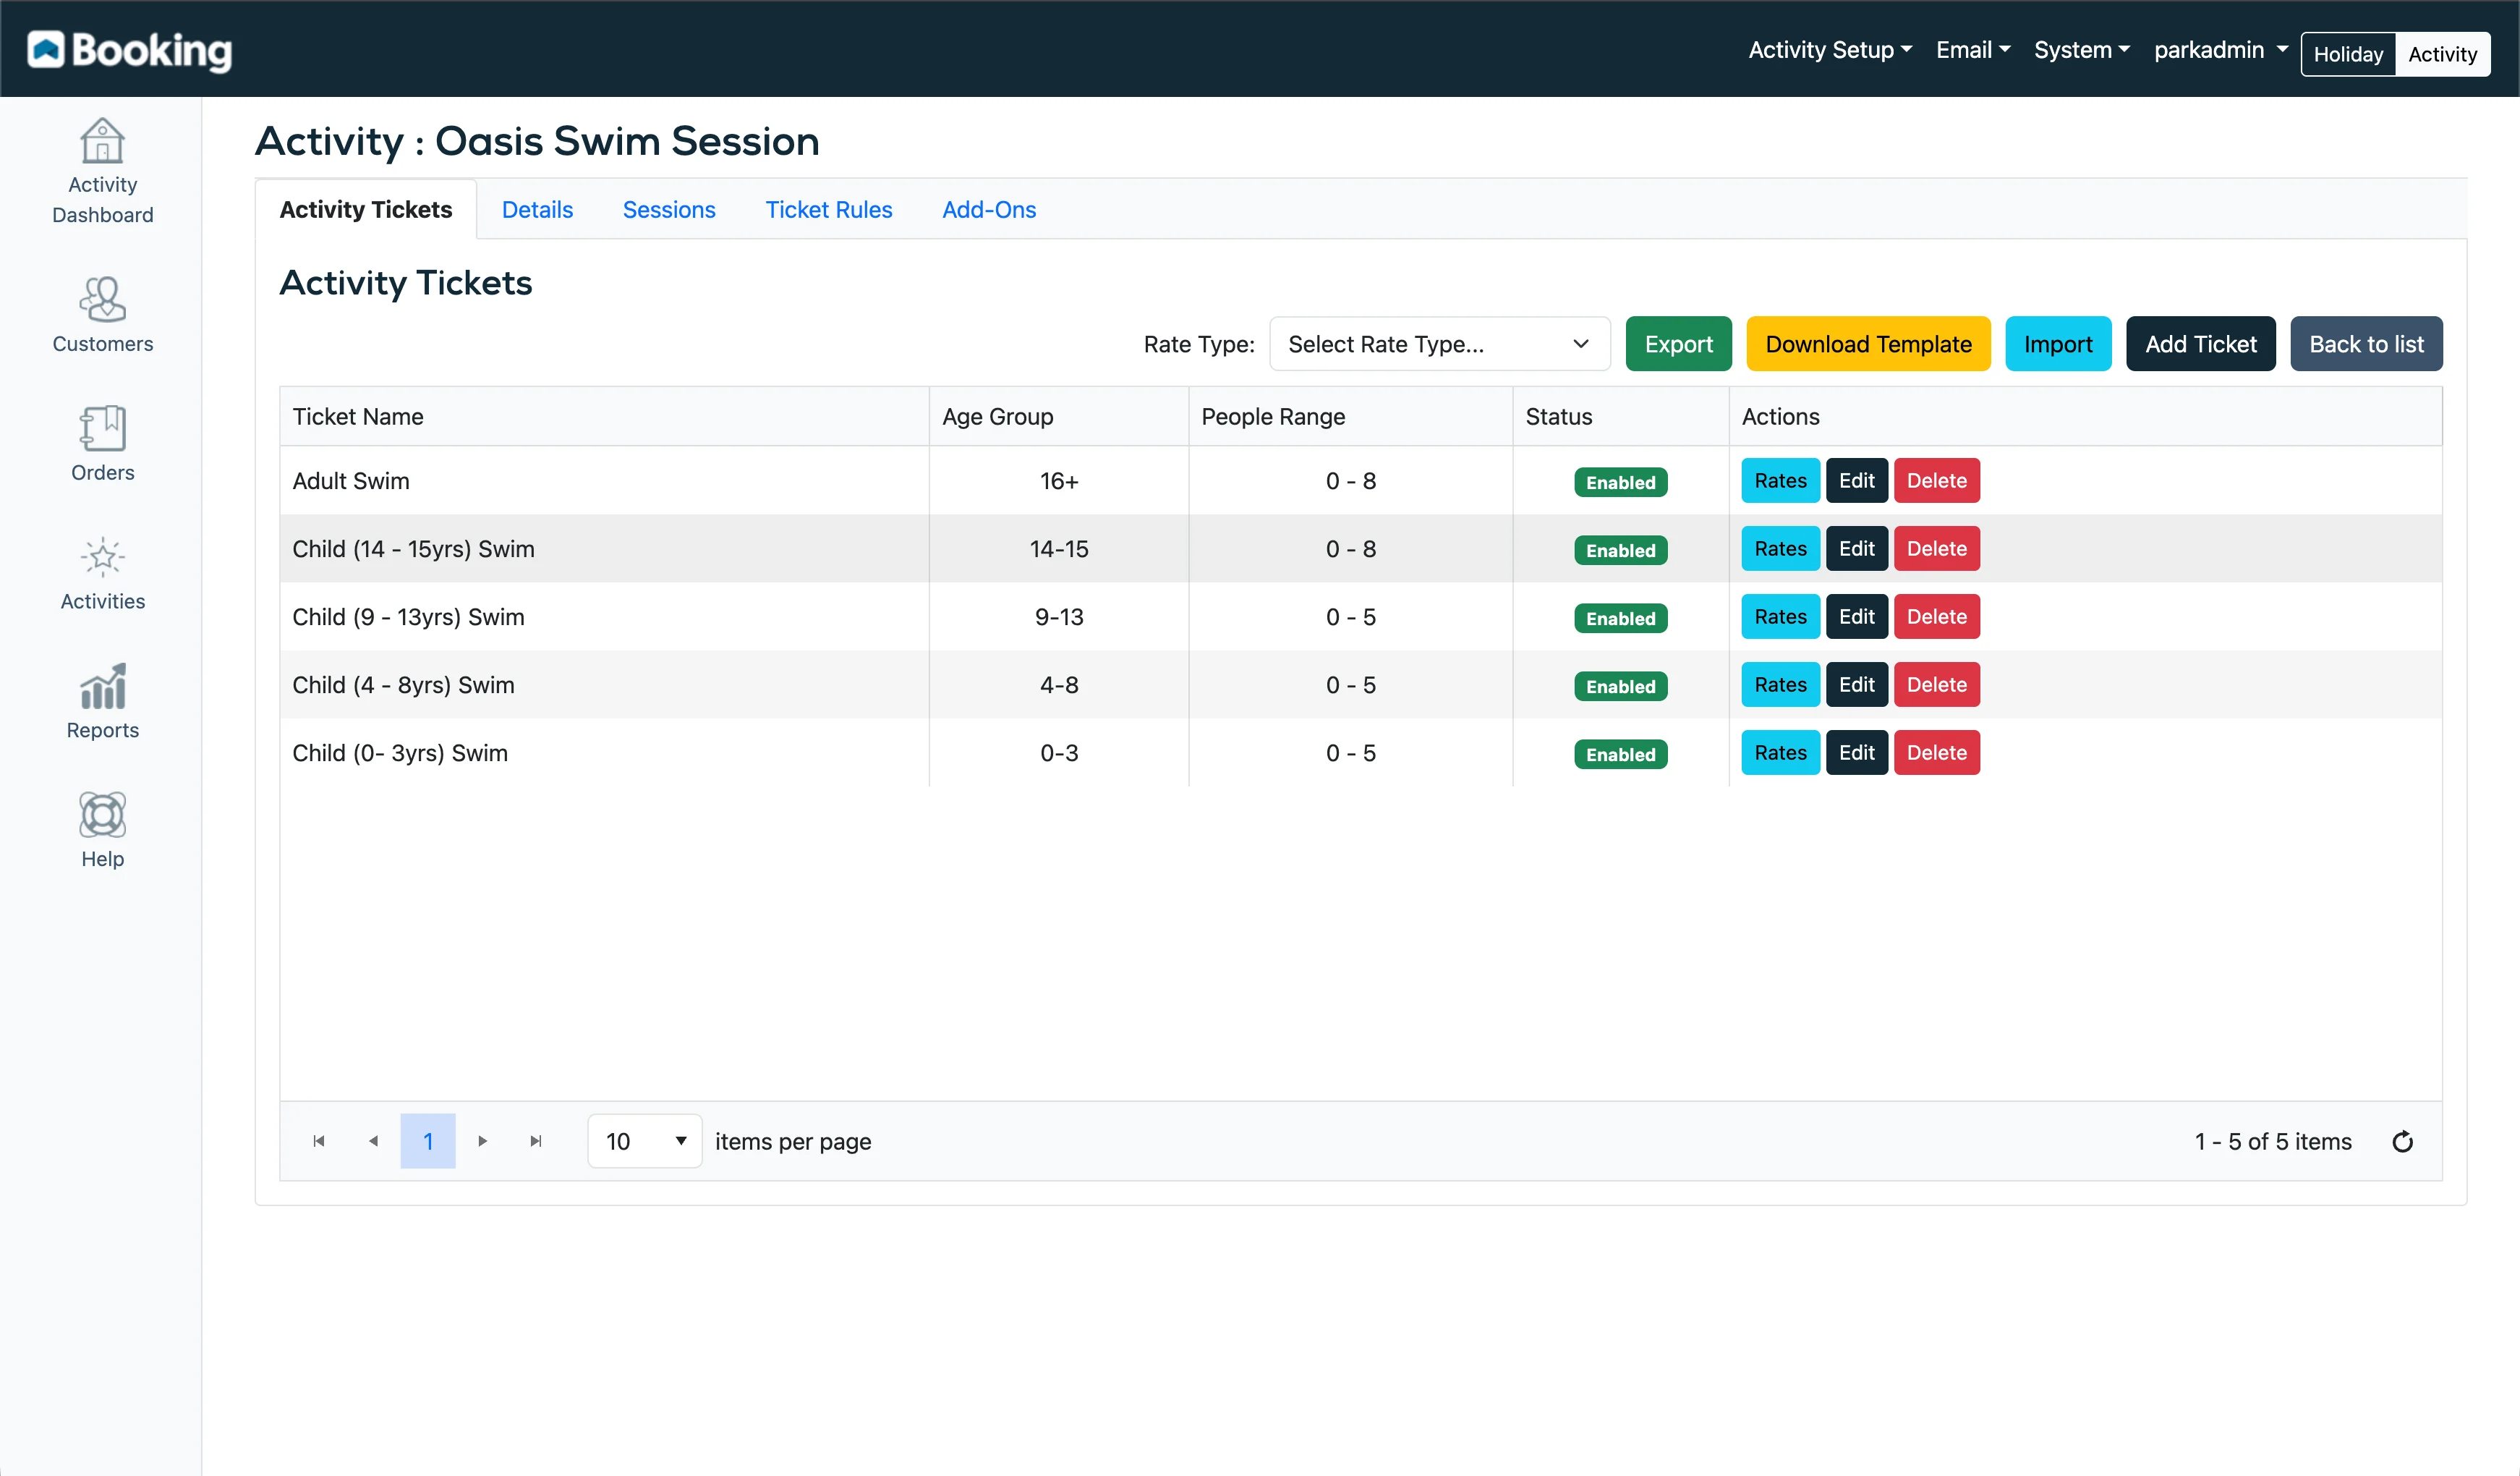Open Rates for Child (4 - 8yrs) Swim

coord(1780,685)
